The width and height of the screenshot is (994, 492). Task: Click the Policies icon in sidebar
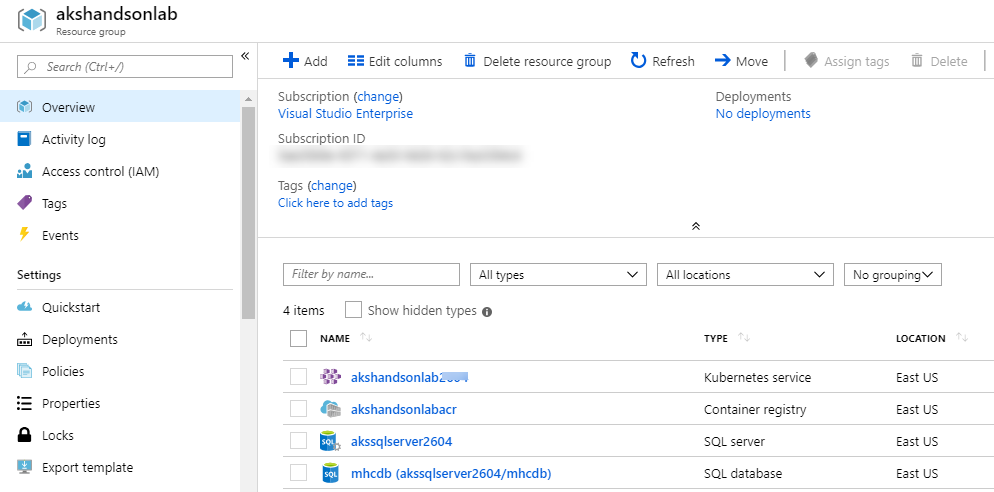tap(24, 371)
